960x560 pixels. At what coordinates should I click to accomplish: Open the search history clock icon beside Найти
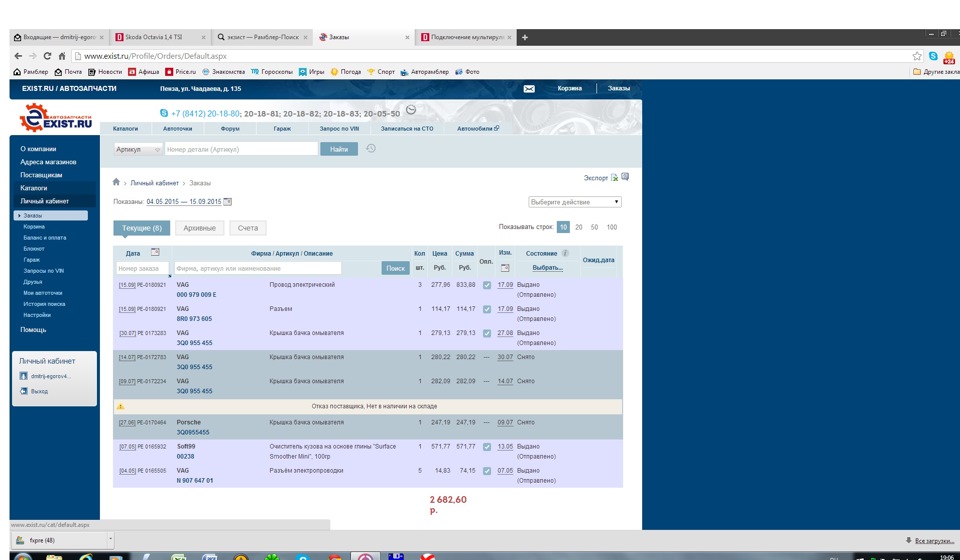click(370, 148)
